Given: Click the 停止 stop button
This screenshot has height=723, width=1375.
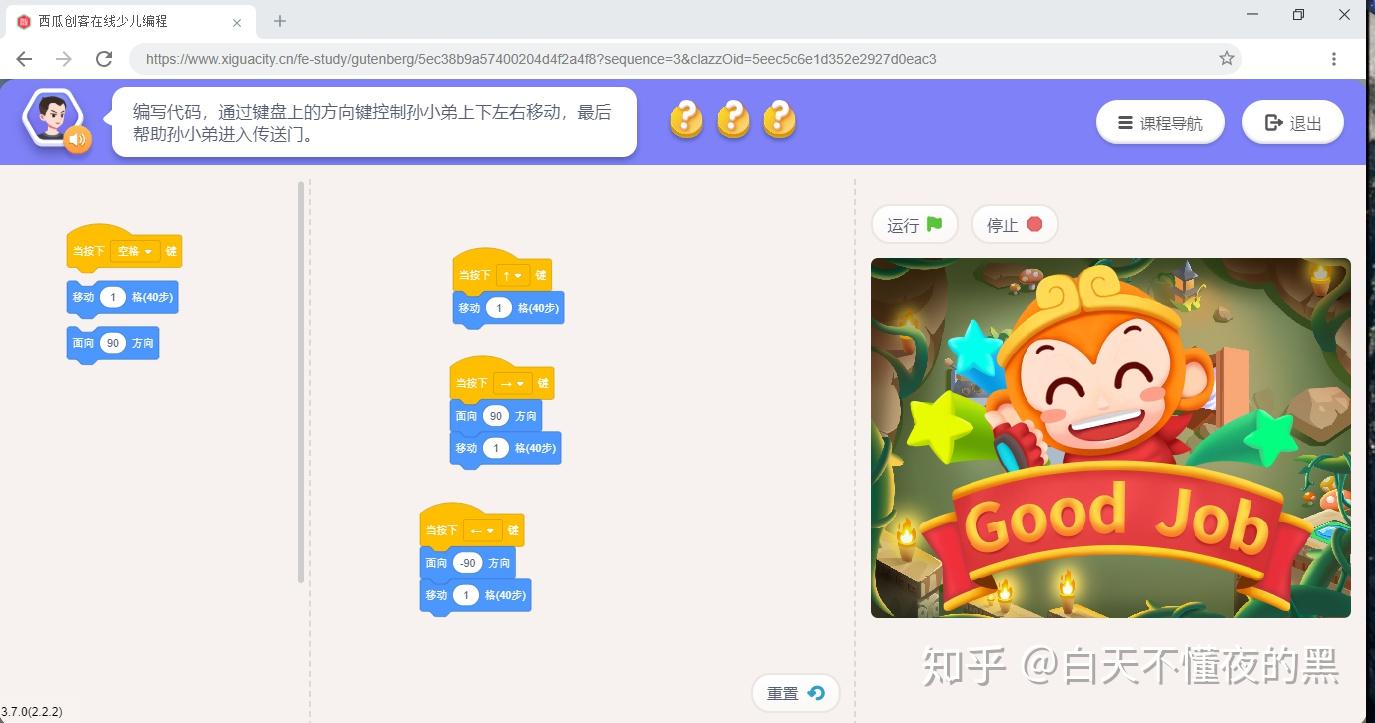Looking at the screenshot, I should [1015, 225].
